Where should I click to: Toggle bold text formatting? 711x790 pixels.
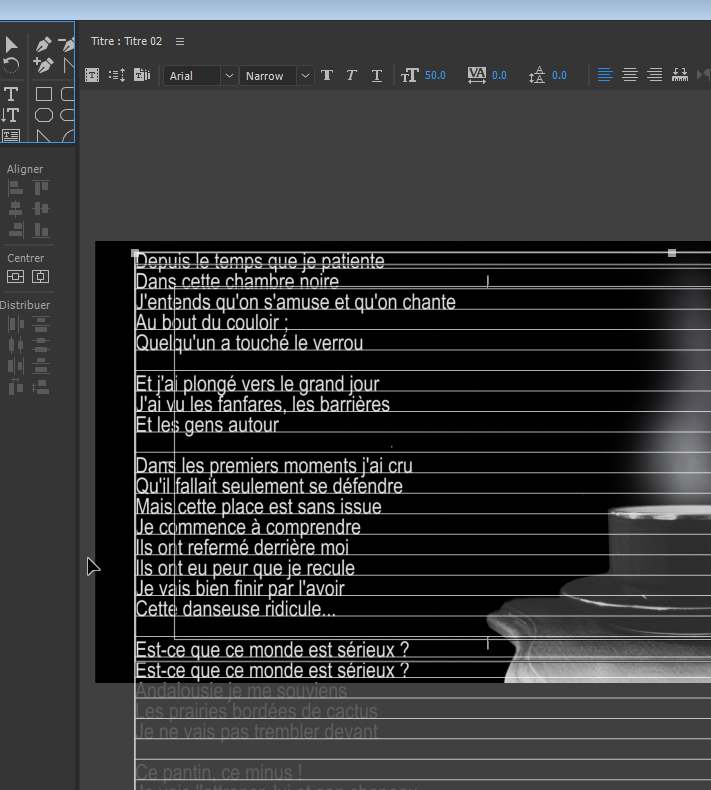tap(327, 76)
